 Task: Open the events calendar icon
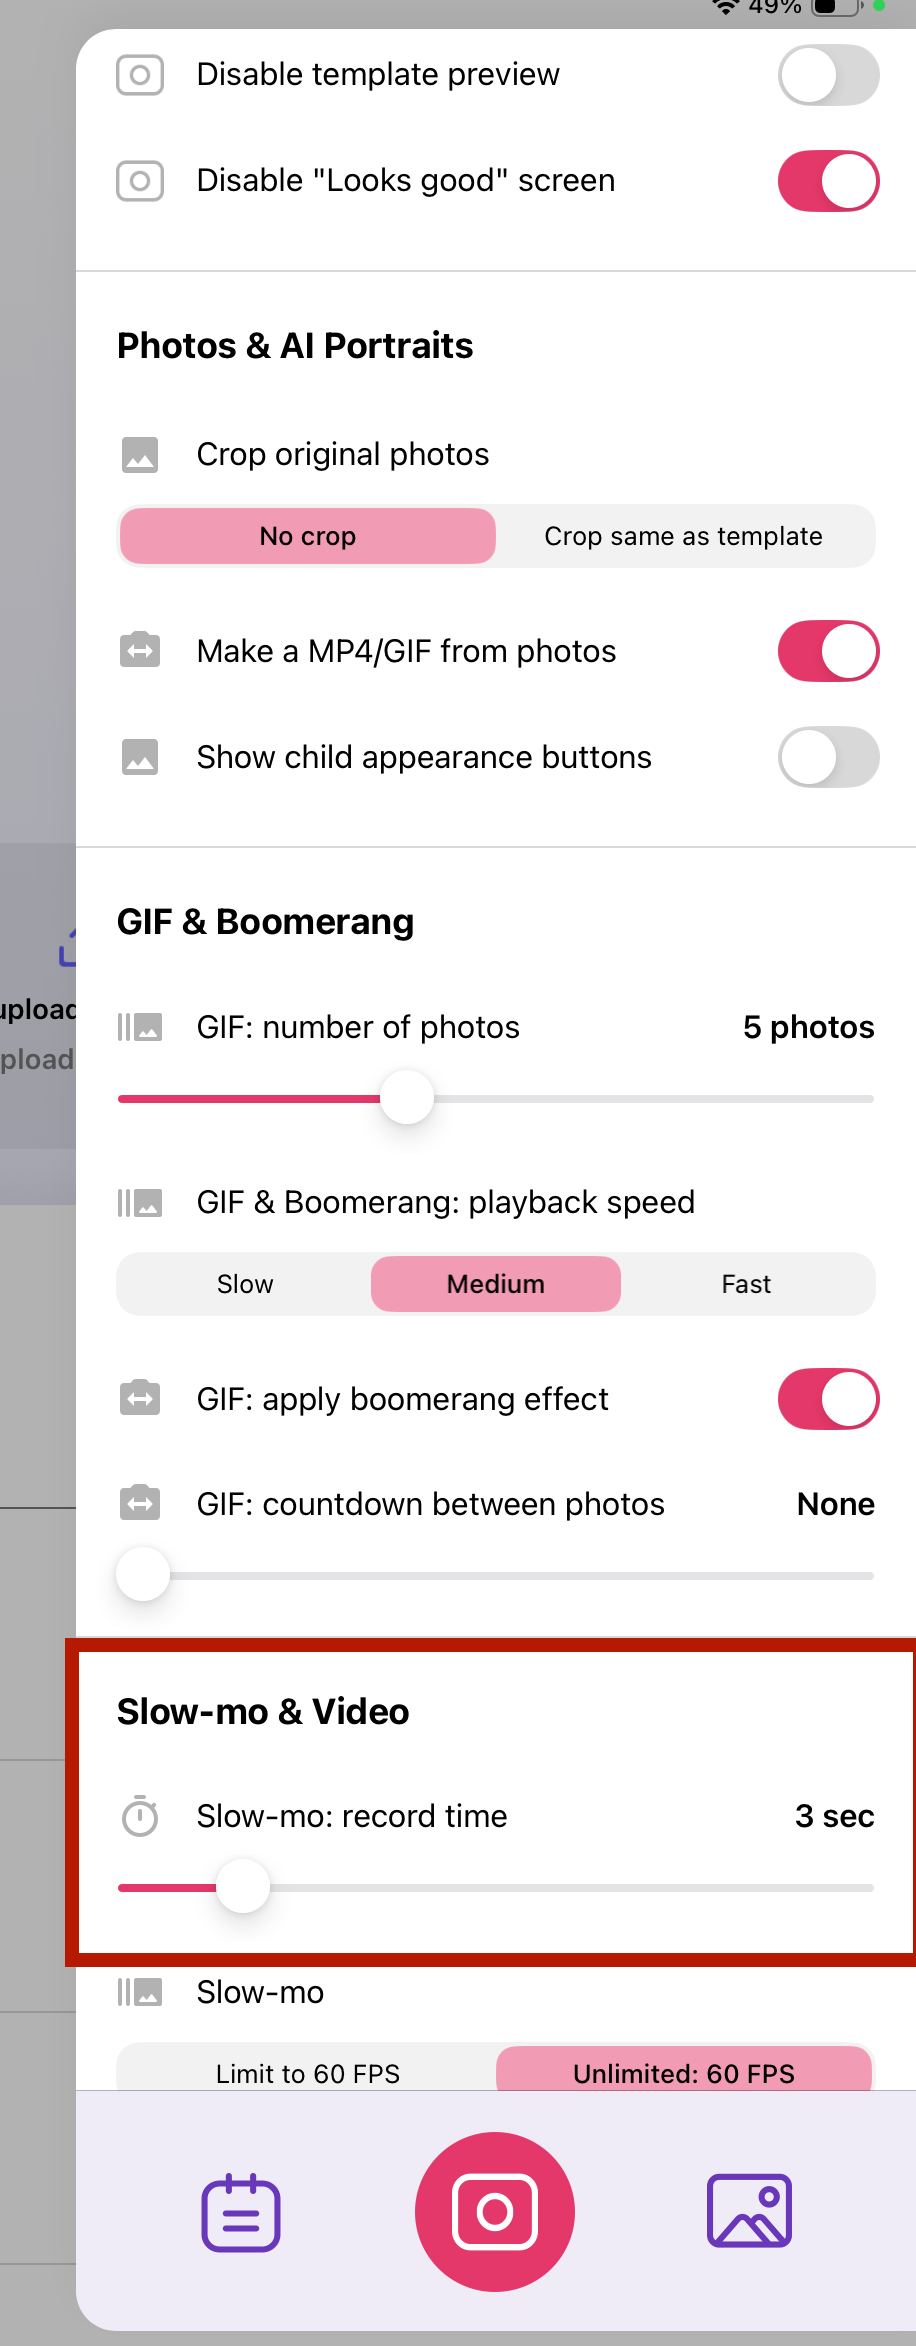241,2212
